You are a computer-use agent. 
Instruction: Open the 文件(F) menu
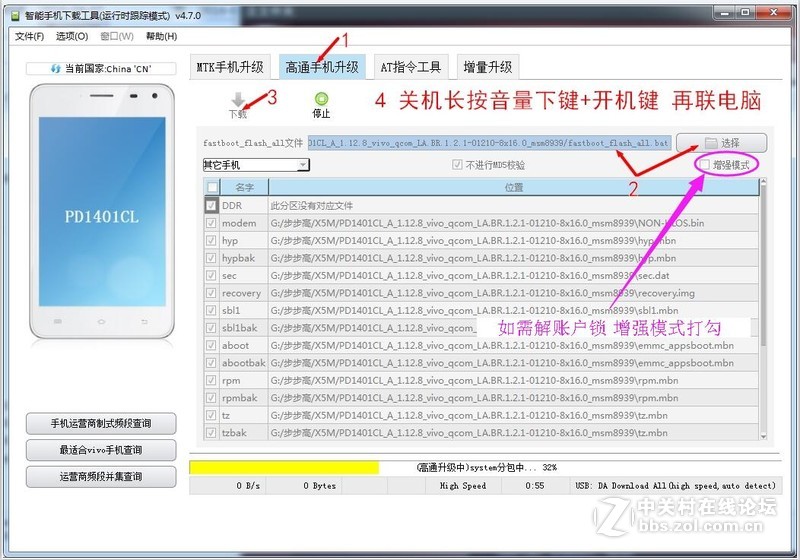pyautogui.click(x=29, y=36)
